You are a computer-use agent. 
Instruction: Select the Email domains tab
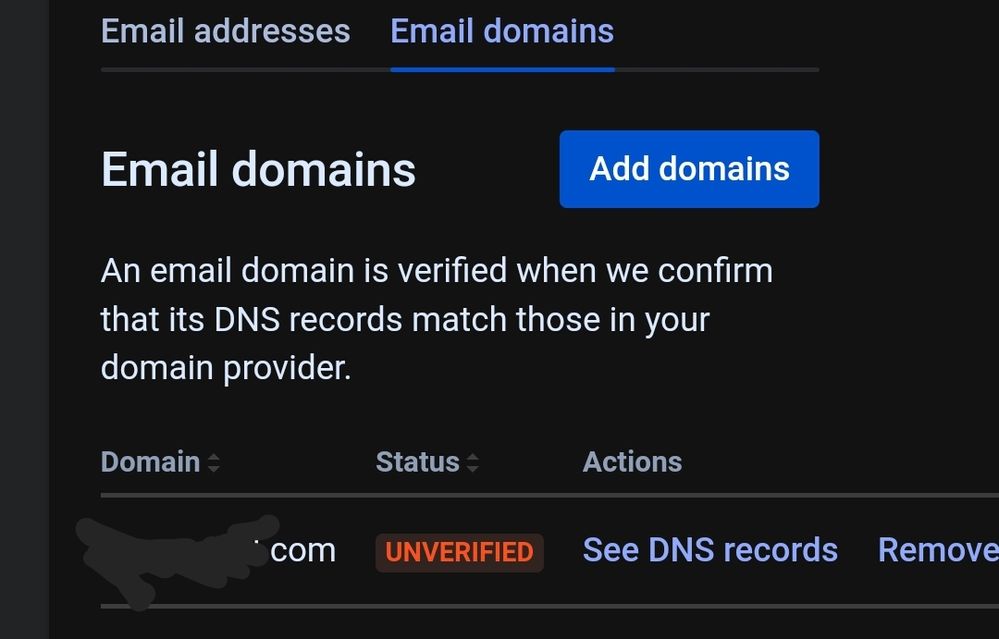502,31
